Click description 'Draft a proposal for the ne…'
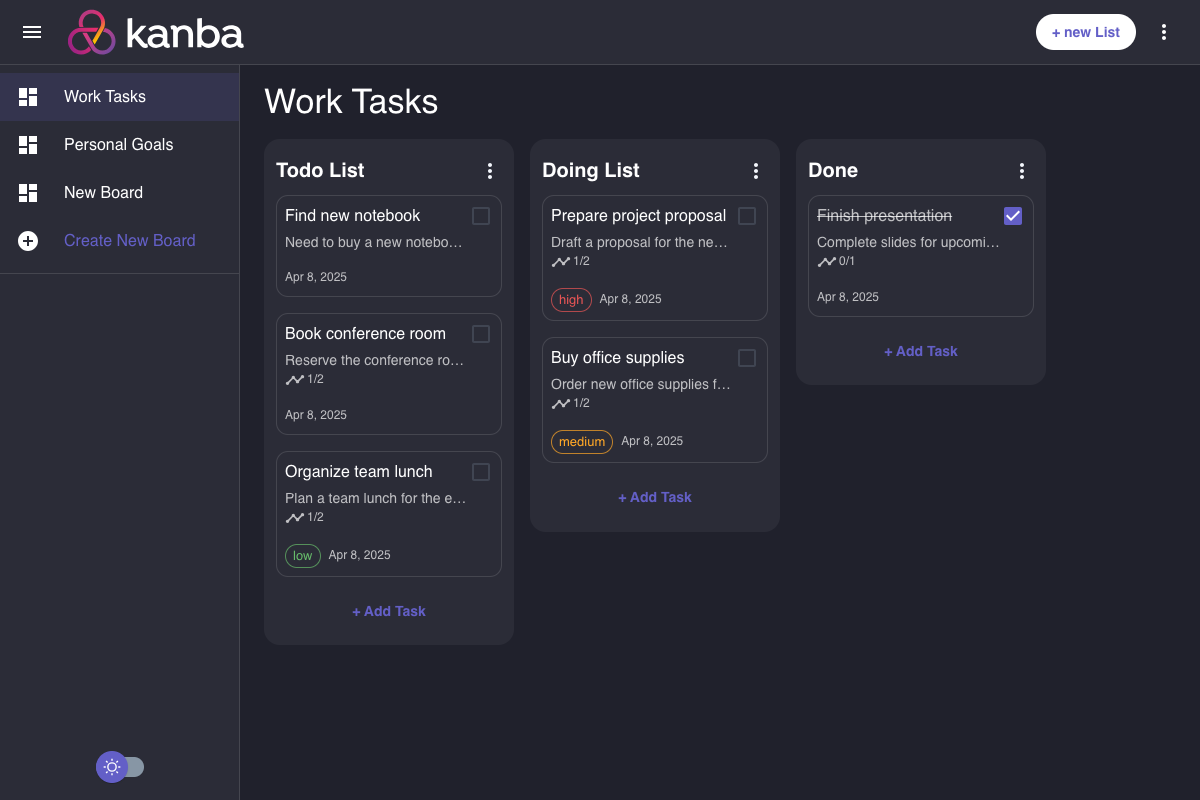 640,242
